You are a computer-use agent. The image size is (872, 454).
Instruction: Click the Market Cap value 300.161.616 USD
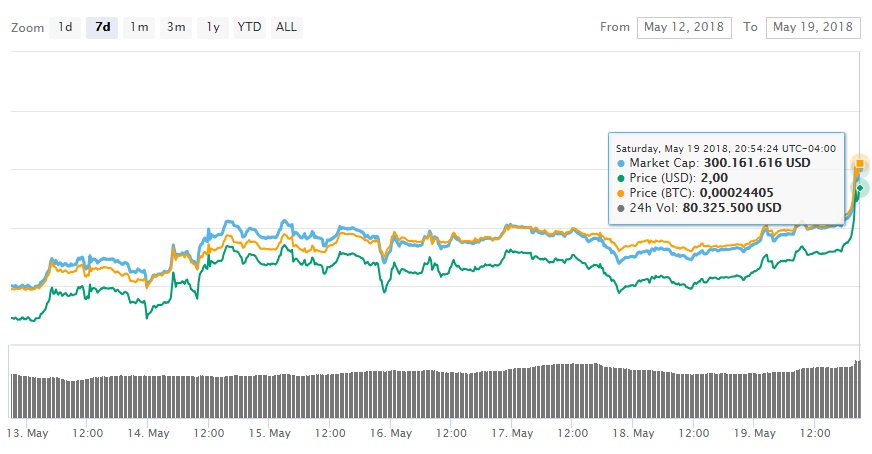tap(757, 163)
